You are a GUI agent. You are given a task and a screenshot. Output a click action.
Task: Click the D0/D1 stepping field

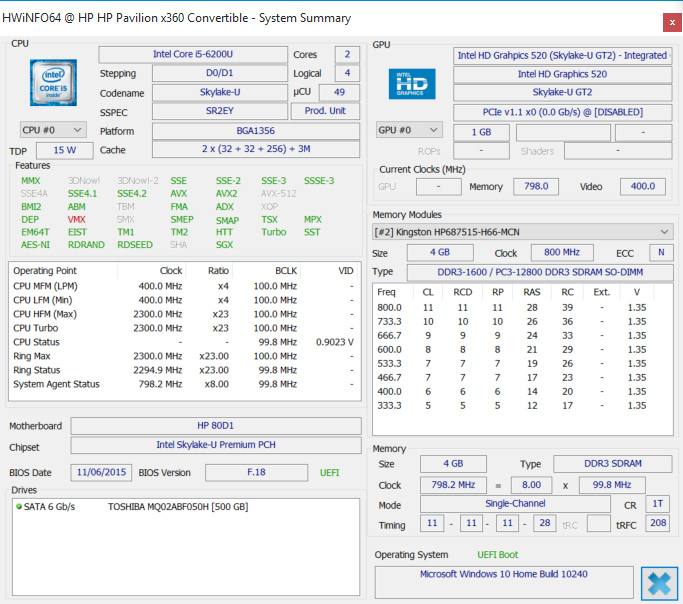220,73
